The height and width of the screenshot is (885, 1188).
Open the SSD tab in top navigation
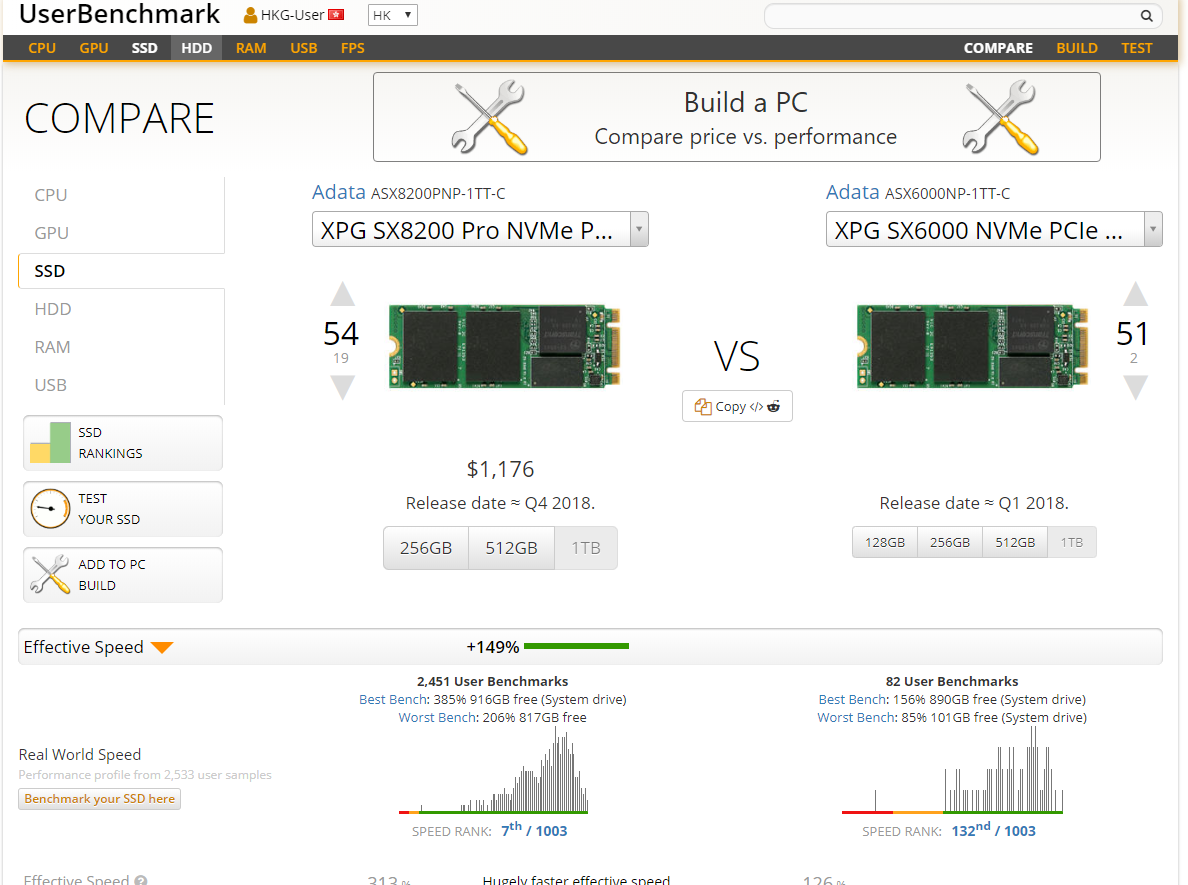pos(145,48)
